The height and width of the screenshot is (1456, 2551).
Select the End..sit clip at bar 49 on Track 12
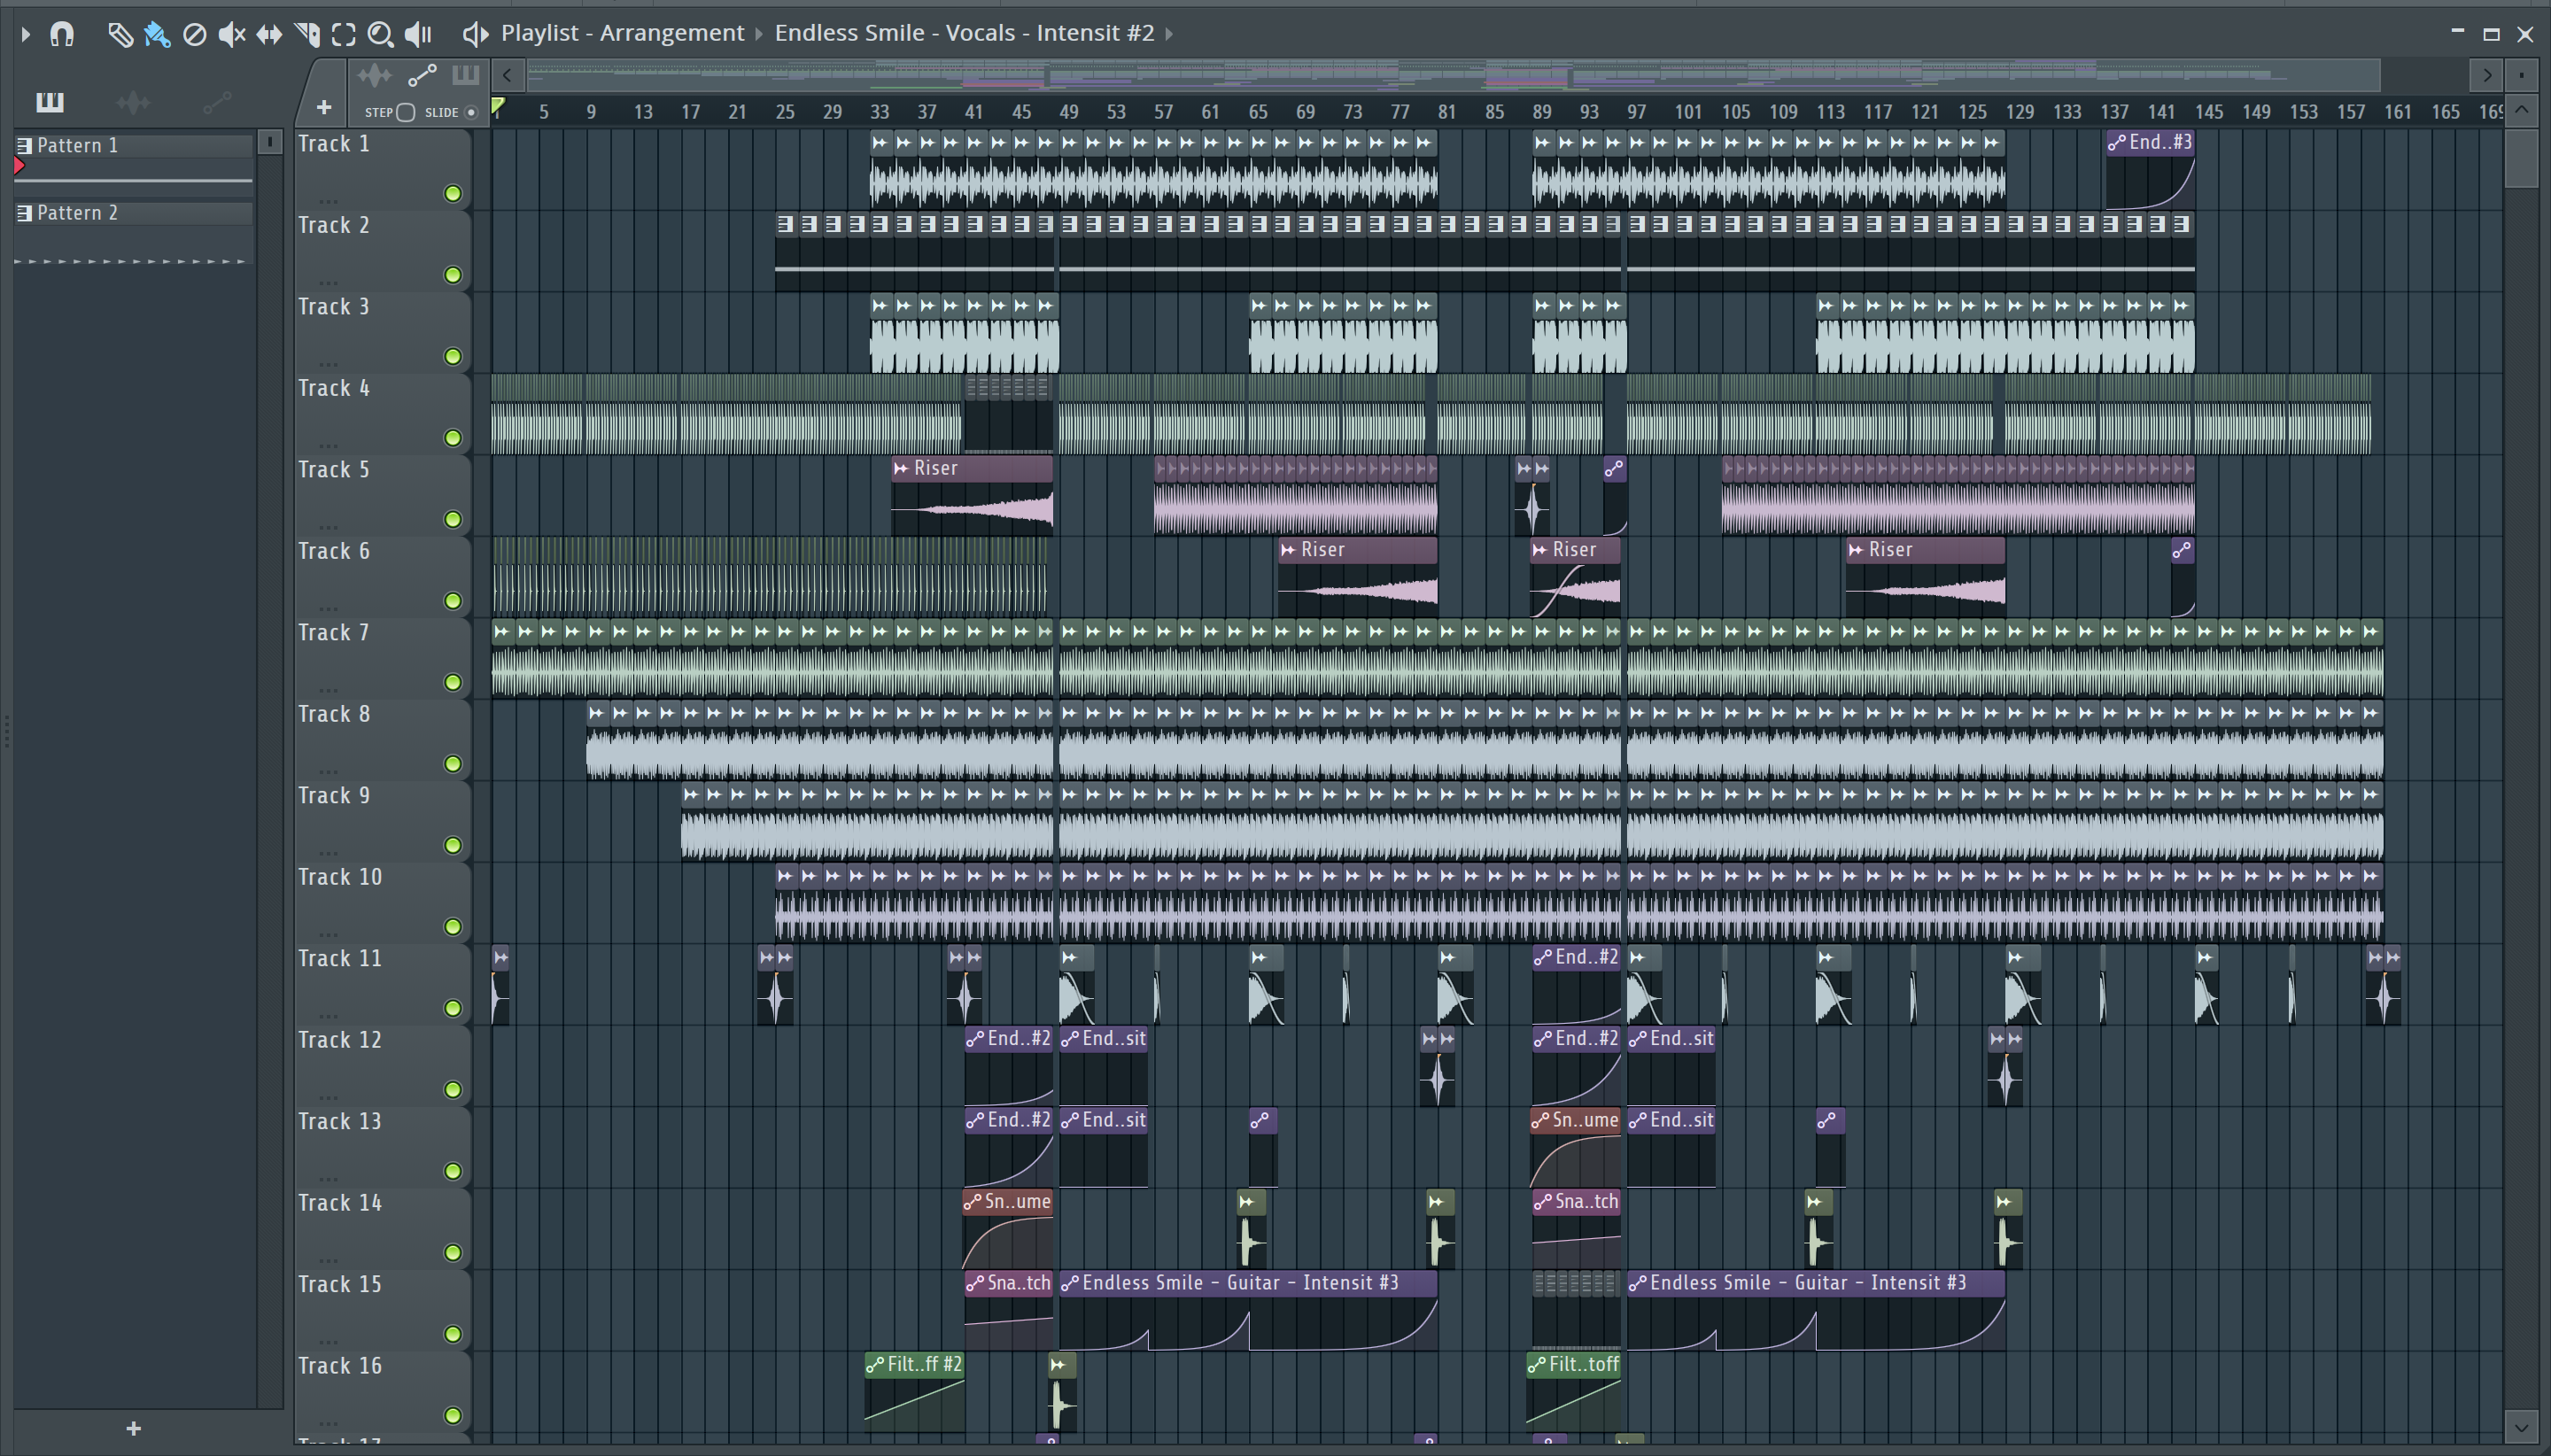[1104, 1066]
